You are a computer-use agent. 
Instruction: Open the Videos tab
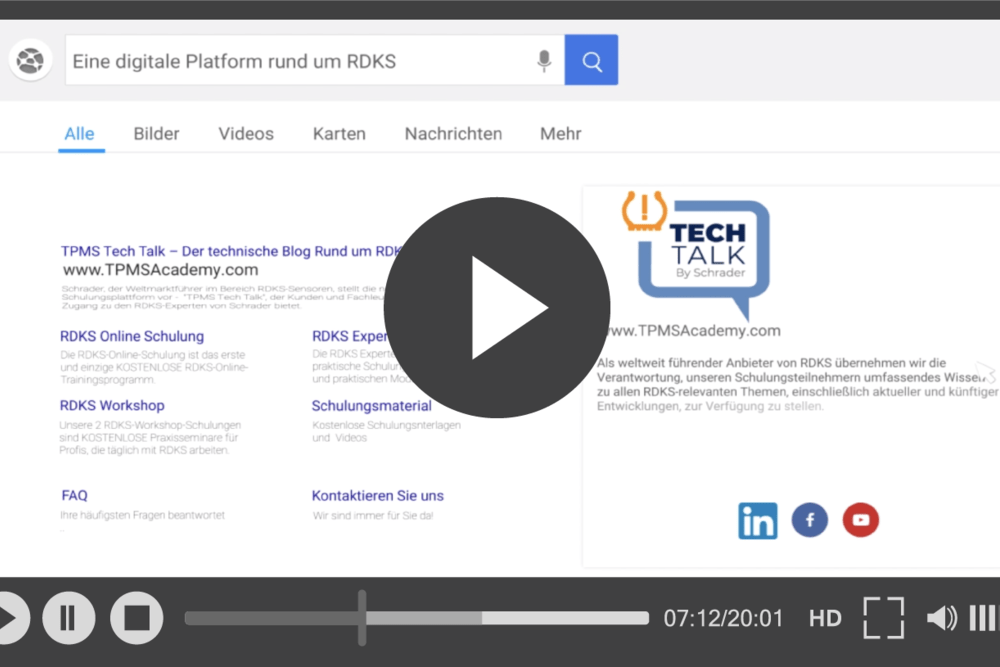coord(246,134)
